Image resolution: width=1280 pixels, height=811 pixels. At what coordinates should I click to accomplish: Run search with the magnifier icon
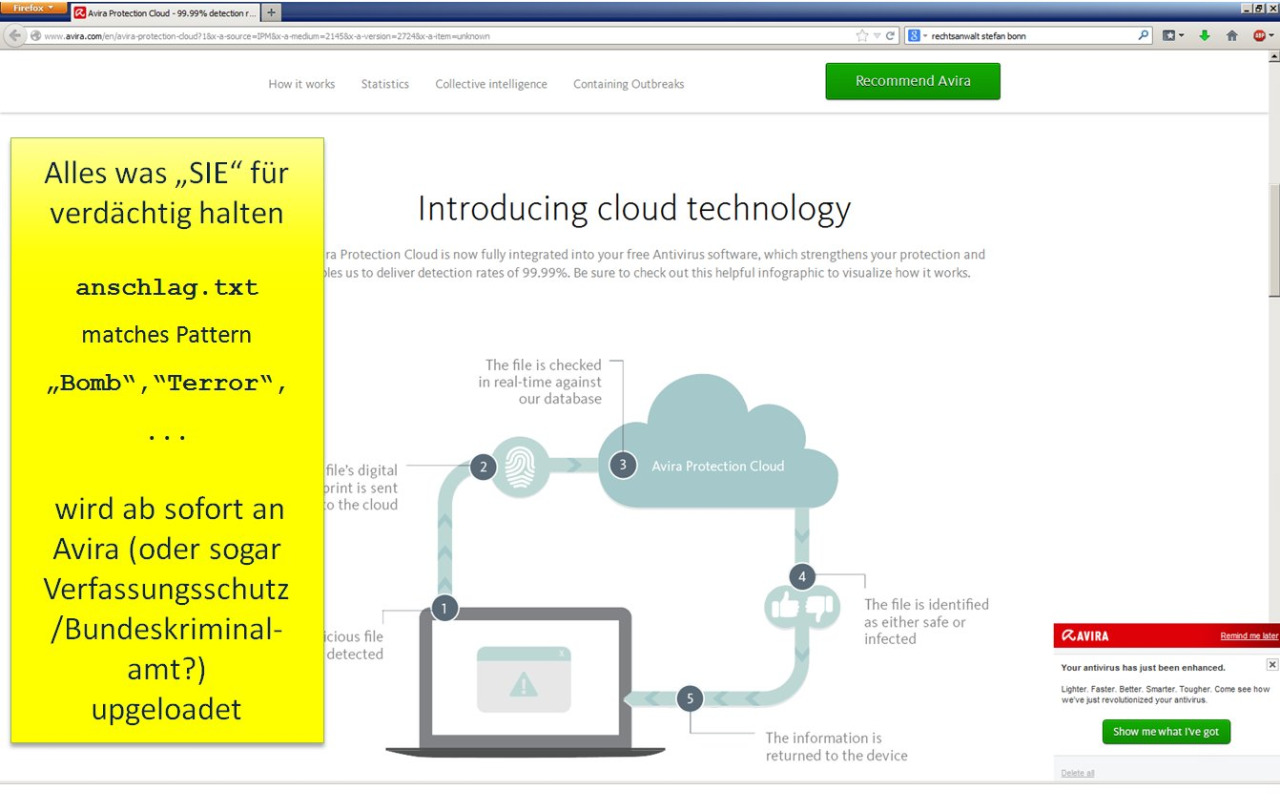1144,35
